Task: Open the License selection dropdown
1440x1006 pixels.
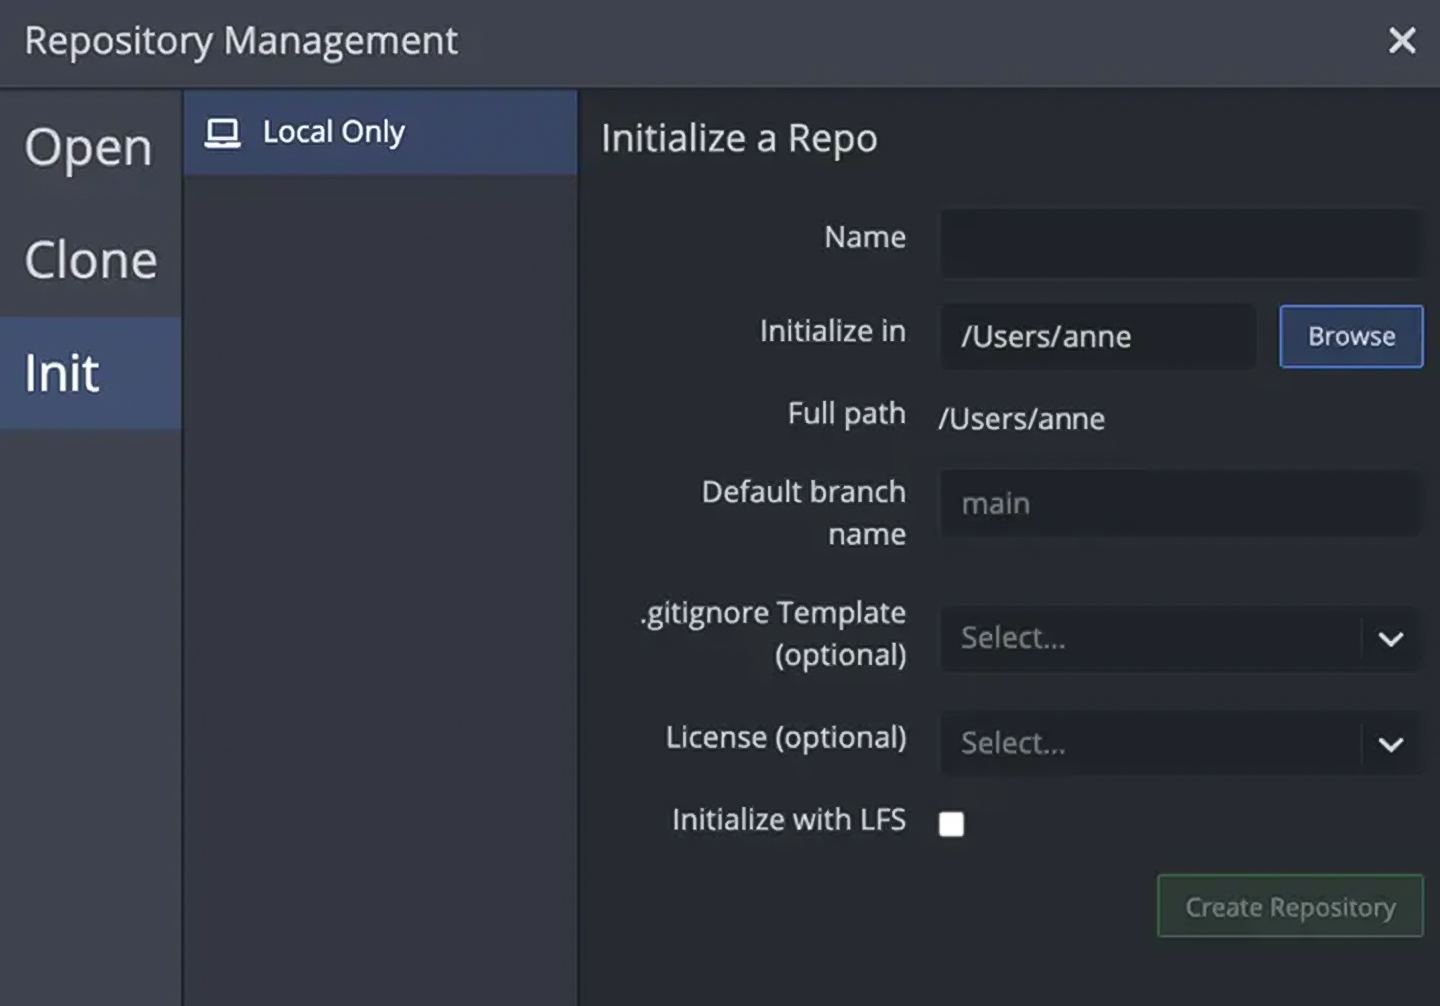Action: tap(1178, 743)
